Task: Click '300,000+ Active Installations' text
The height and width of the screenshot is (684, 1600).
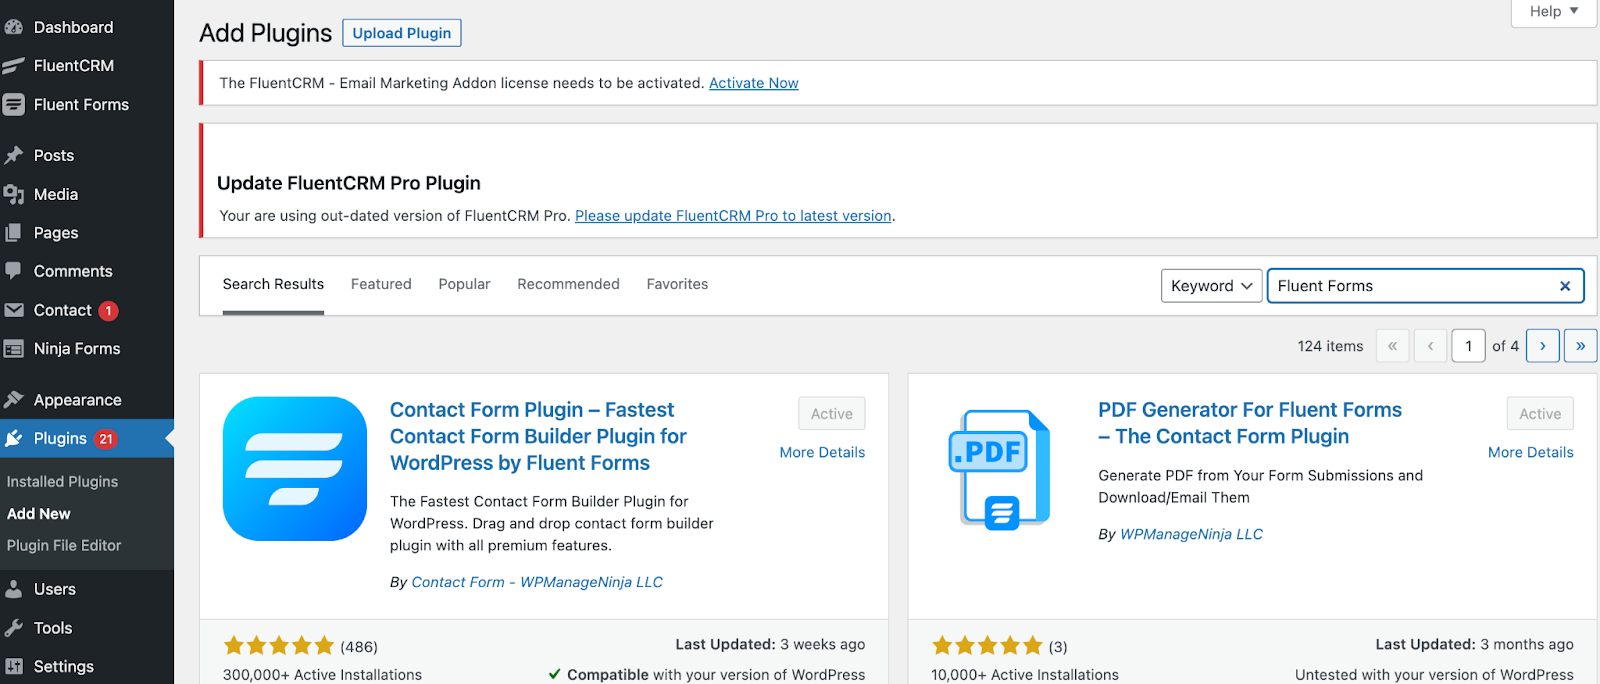Action: (322, 675)
